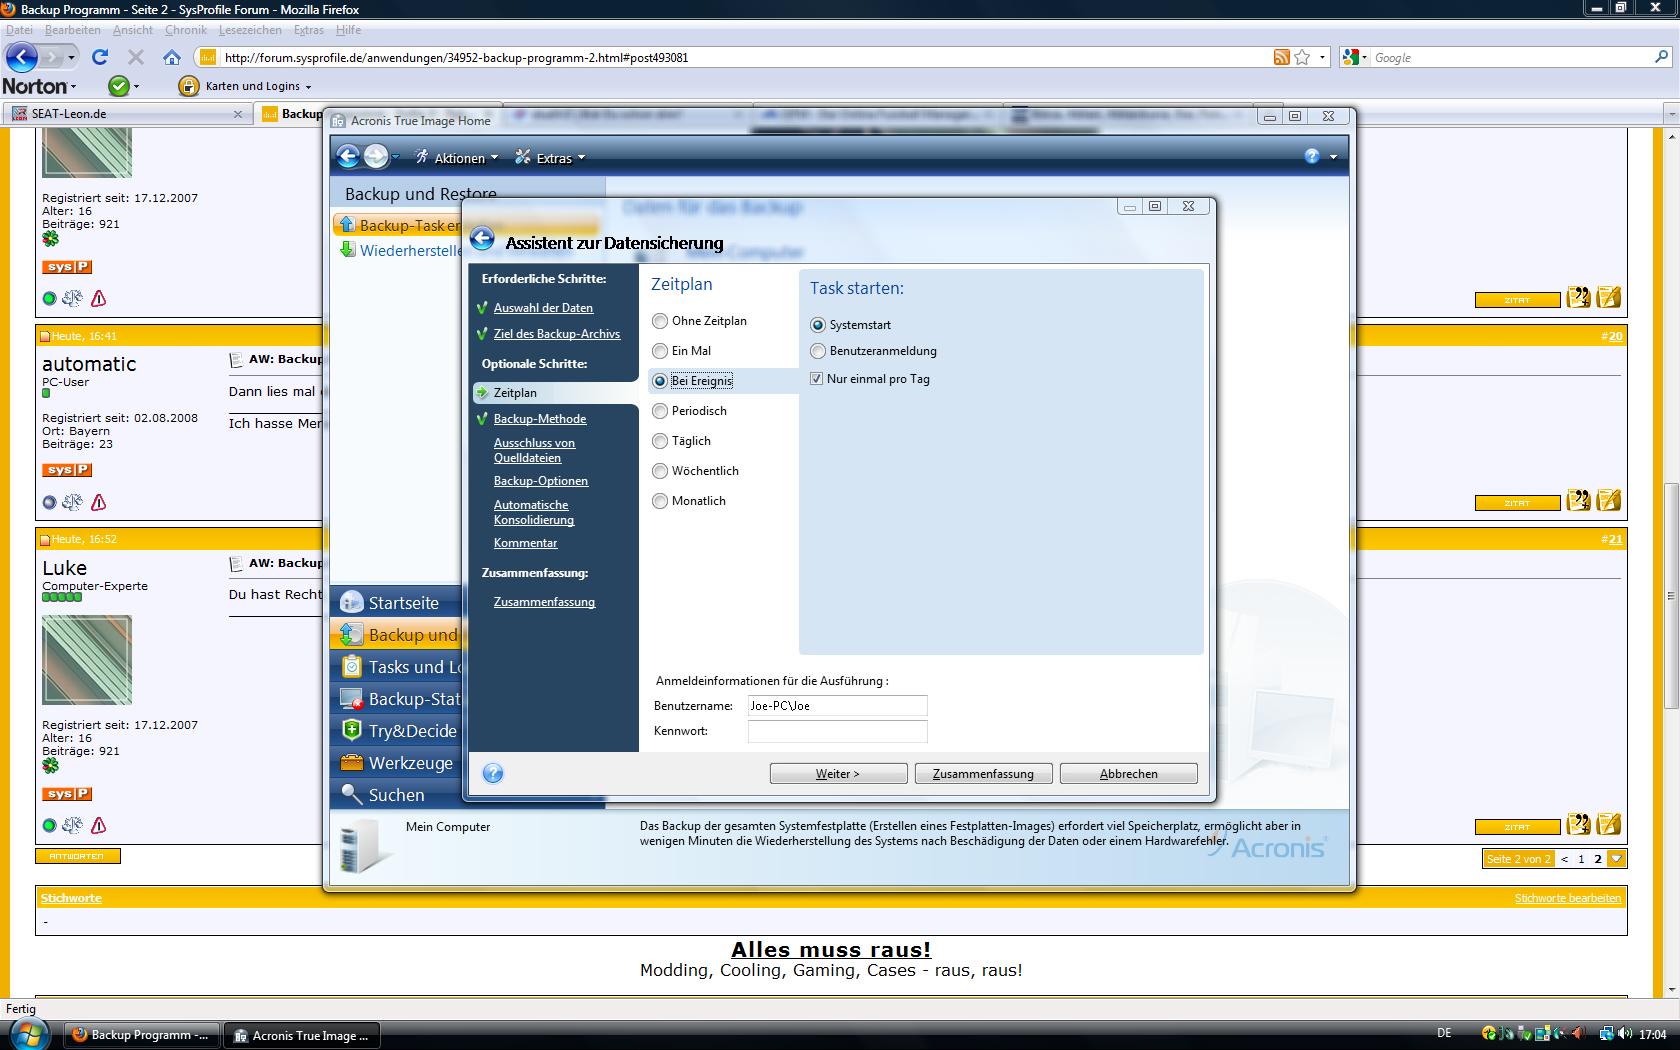
Task: Open search engine selector dropdown
Action: pos(1353,57)
